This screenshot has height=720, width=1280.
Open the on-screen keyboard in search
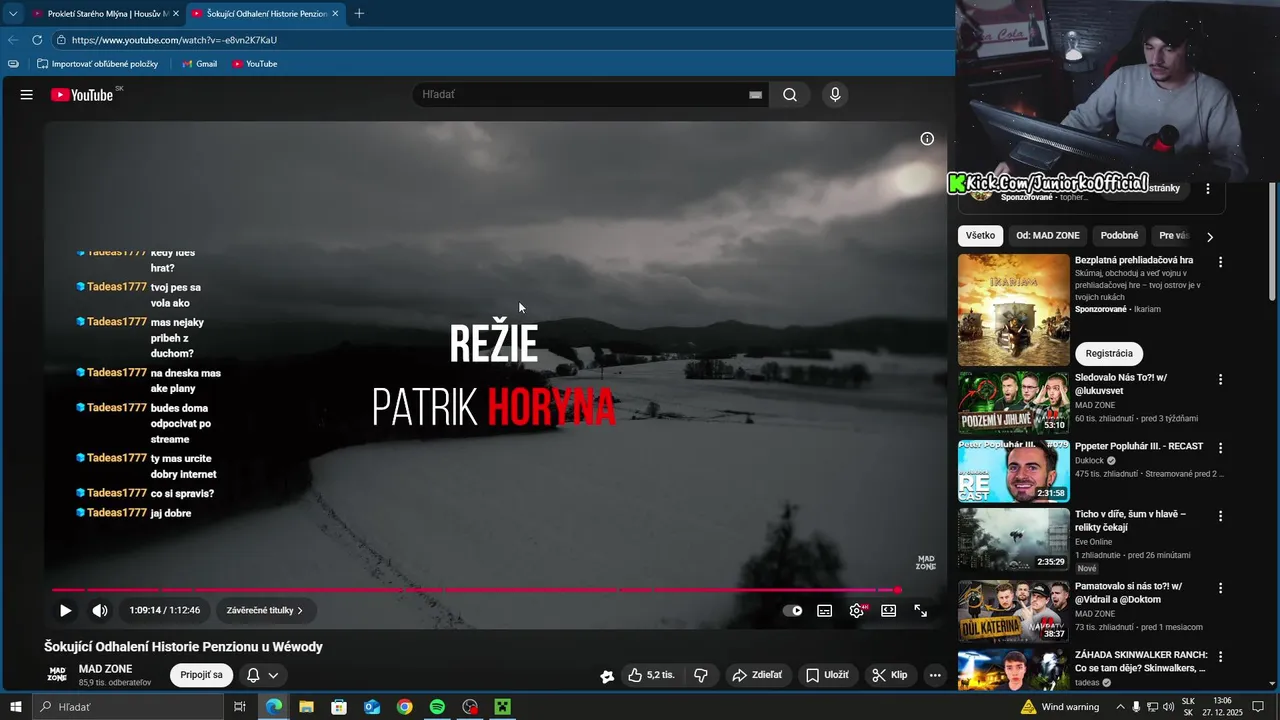pos(755,95)
